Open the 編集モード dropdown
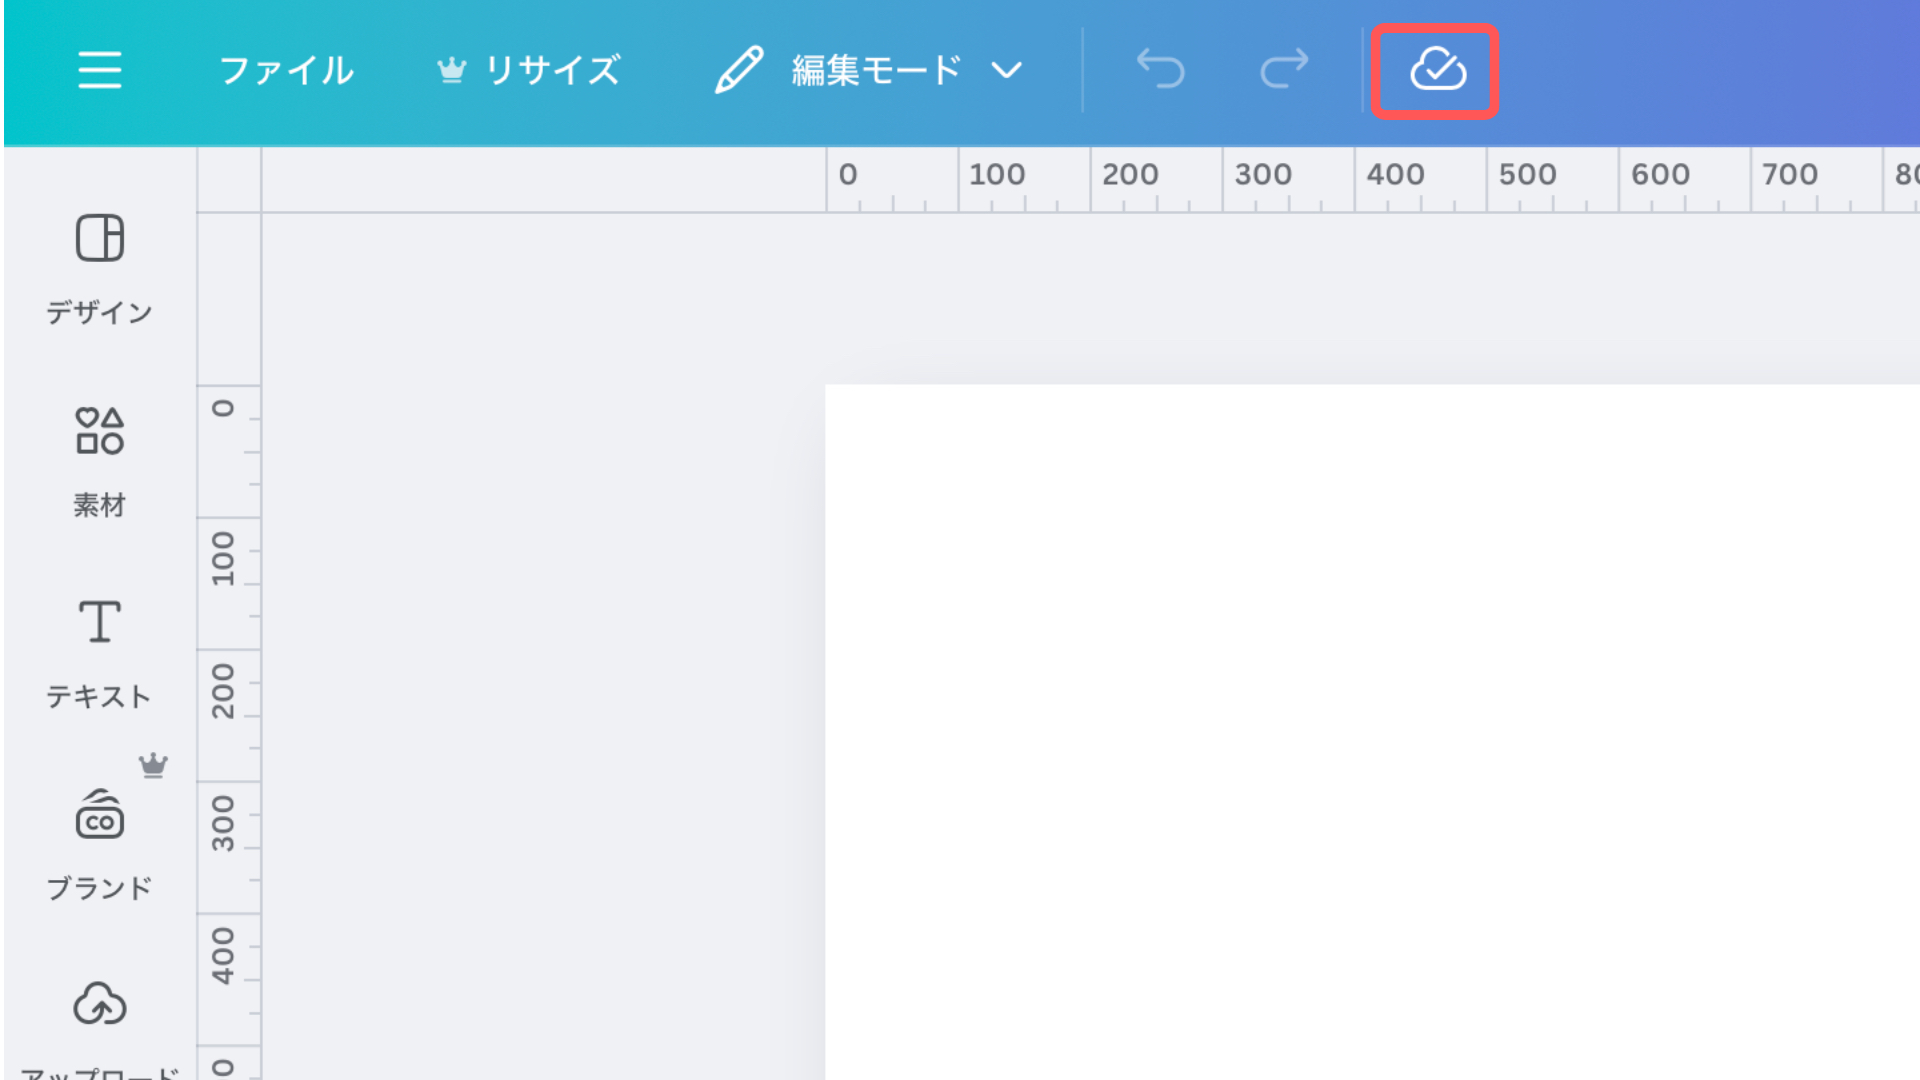Screen dimensions: 1920x1080 coord(869,70)
